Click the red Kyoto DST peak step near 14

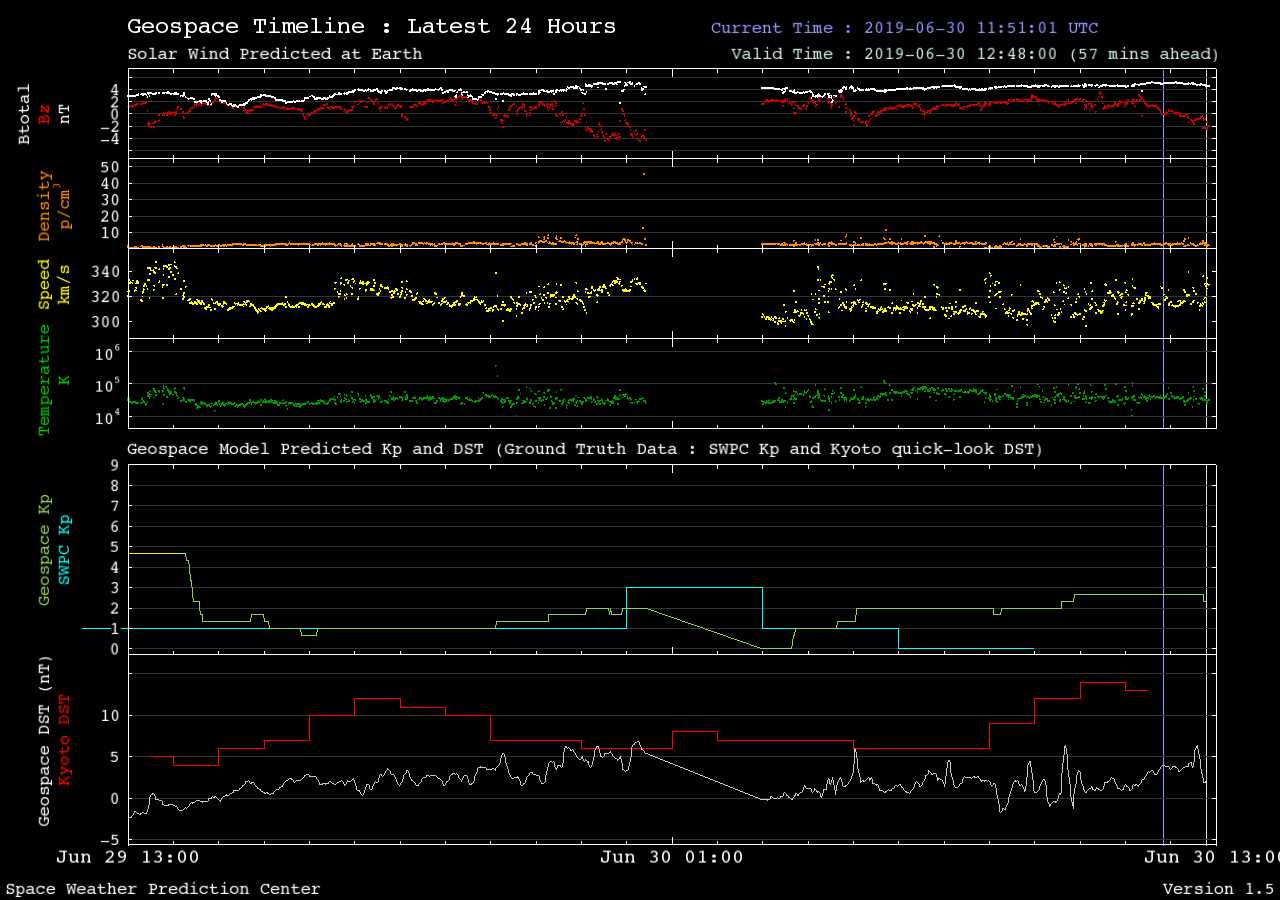(1103, 682)
